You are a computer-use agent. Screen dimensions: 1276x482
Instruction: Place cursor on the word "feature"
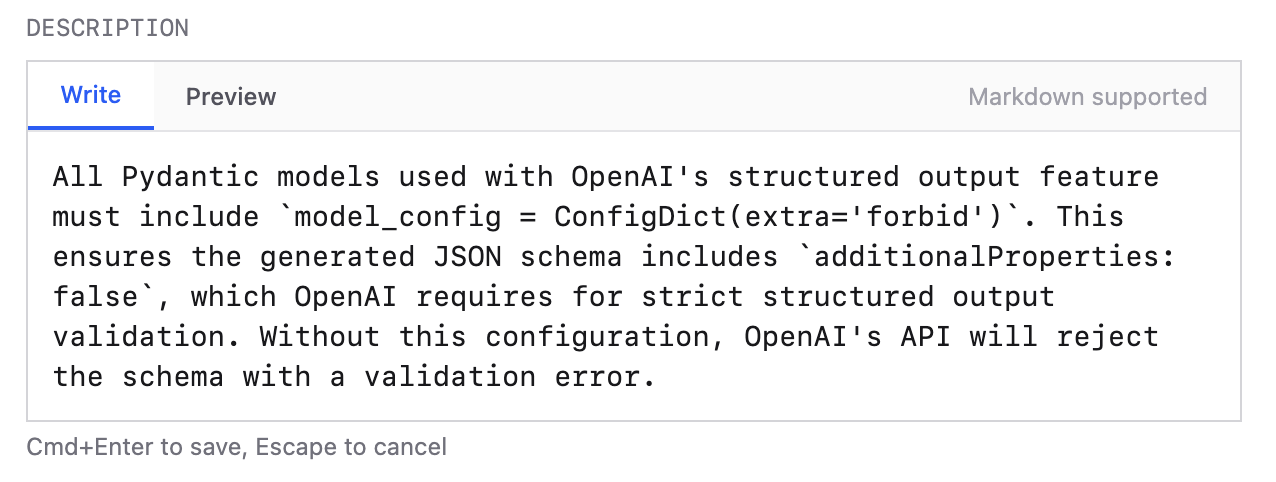pyautogui.click(x=1098, y=177)
